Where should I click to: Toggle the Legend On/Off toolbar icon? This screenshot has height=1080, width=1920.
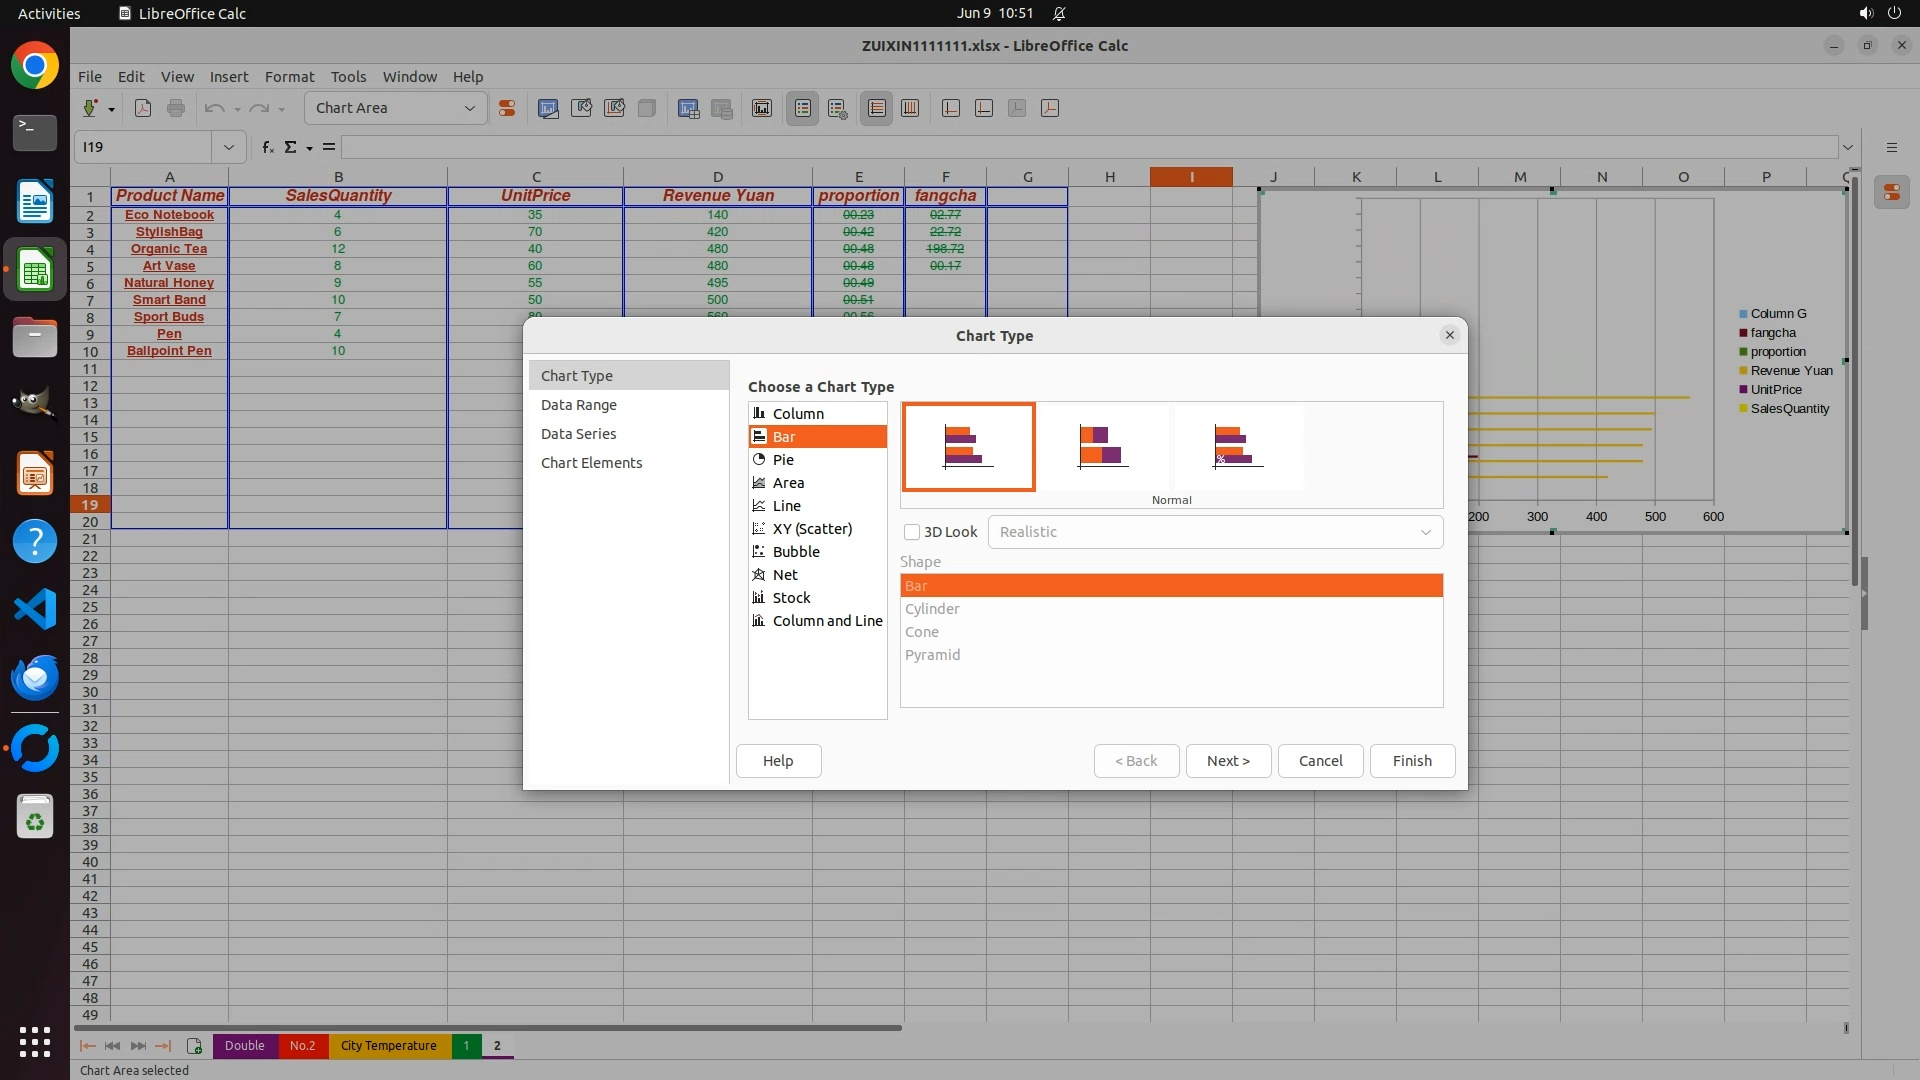[x=803, y=108]
